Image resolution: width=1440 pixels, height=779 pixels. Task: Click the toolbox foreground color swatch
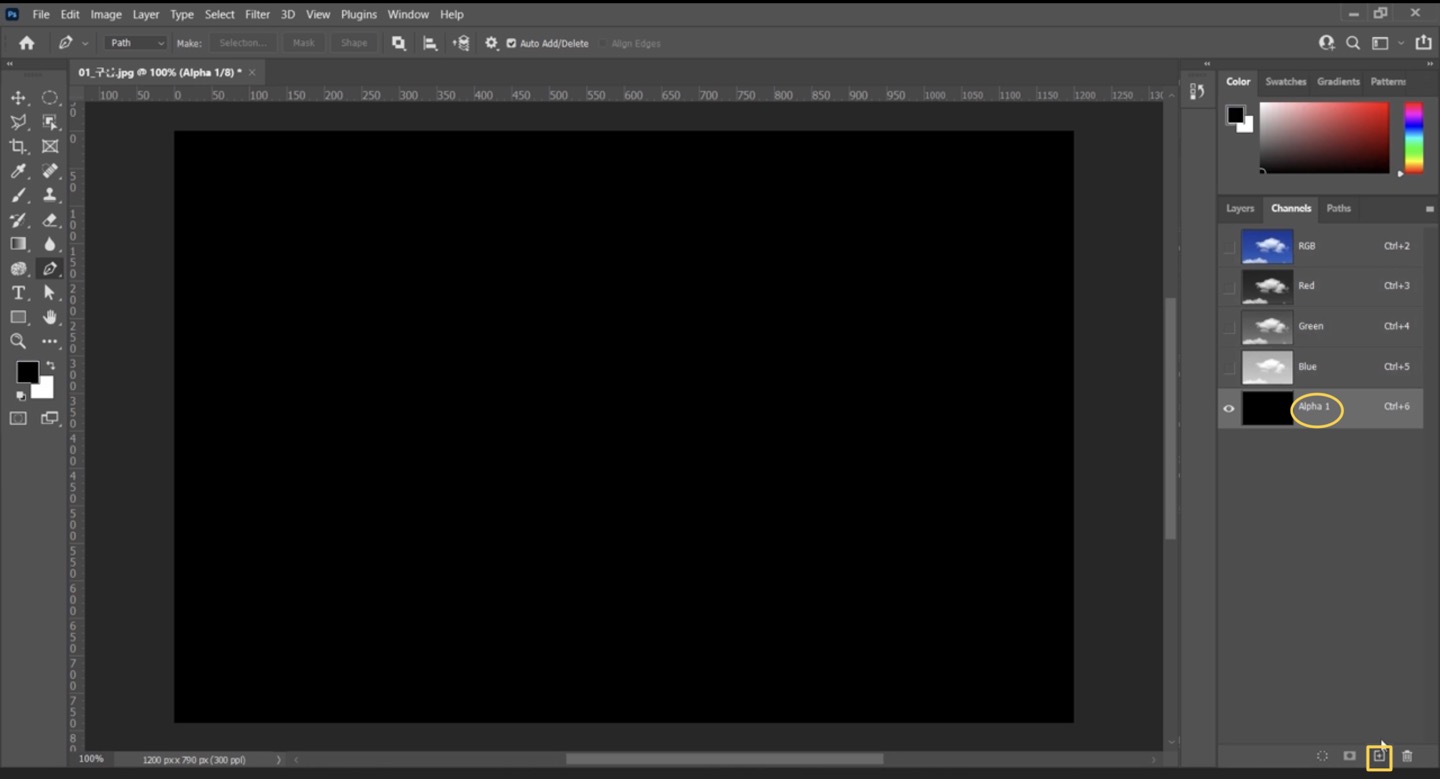[27, 373]
